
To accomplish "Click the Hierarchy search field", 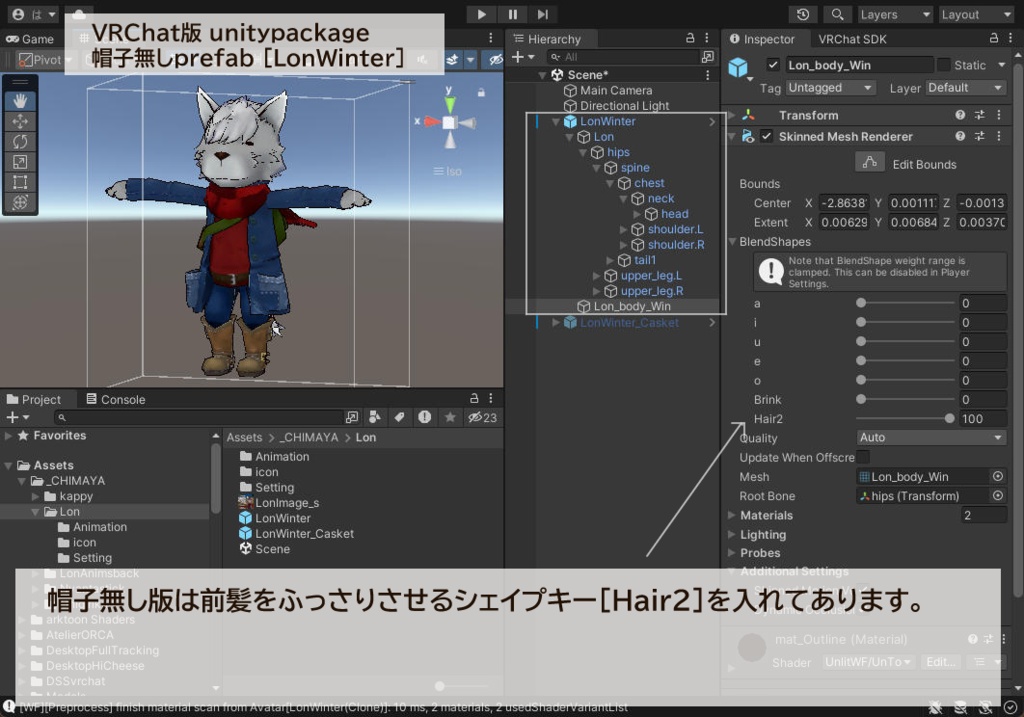I will tap(622, 57).
